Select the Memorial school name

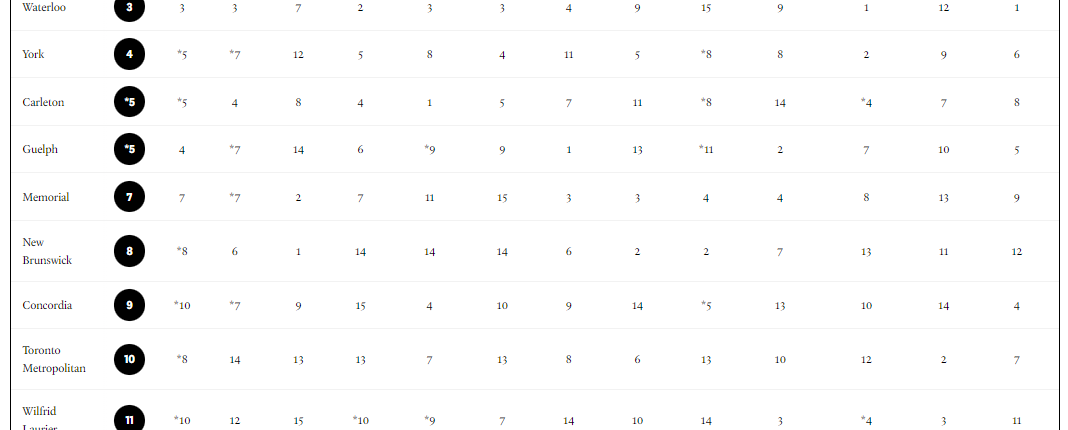pos(46,197)
